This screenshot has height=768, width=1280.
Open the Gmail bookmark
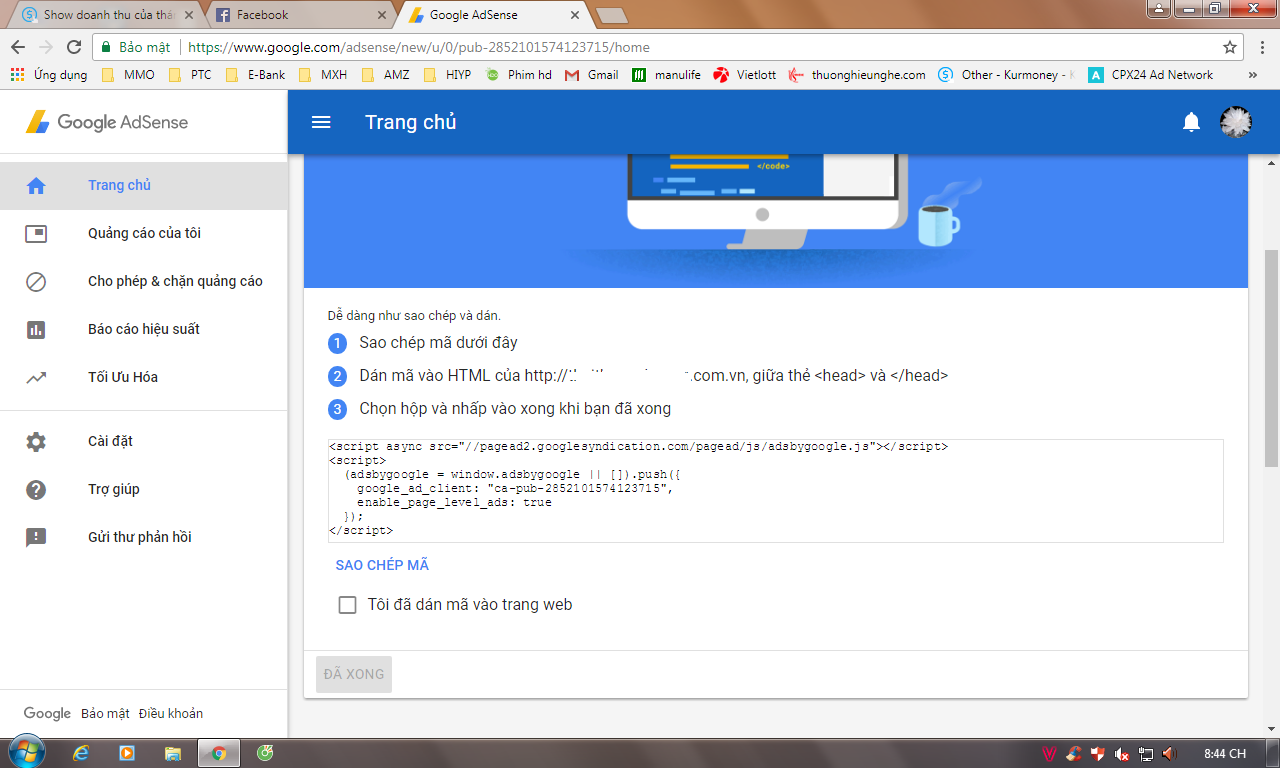point(592,75)
